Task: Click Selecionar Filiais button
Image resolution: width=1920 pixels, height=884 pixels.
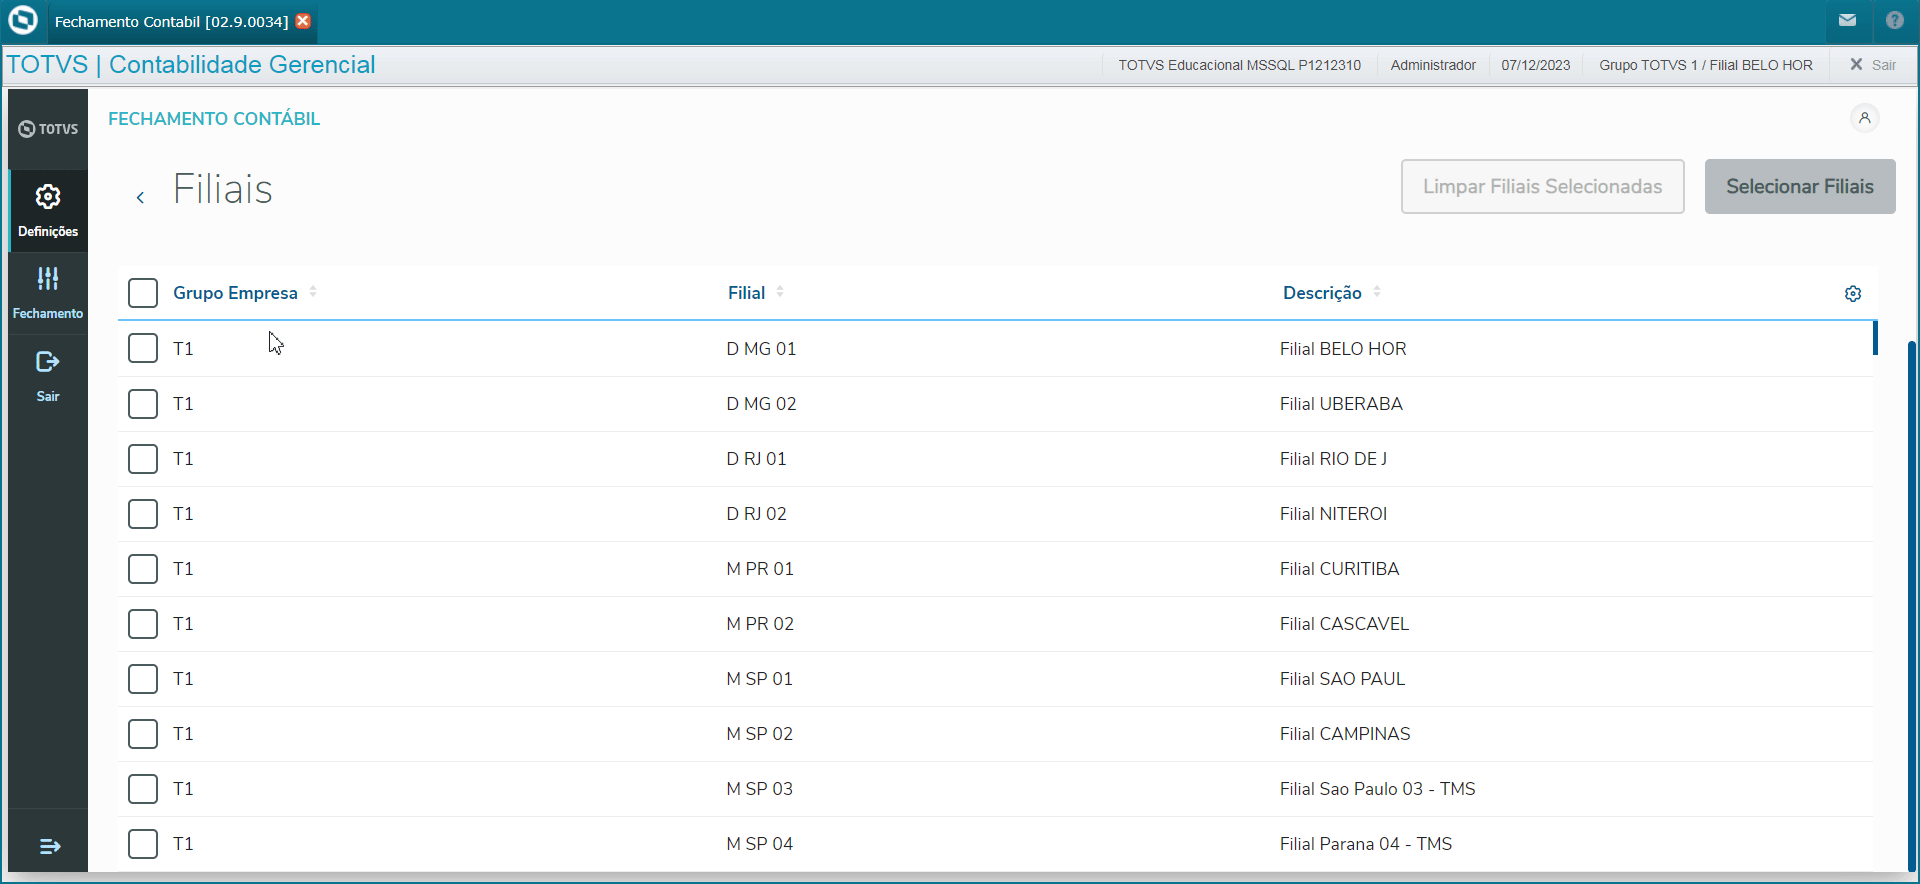Action: [1800, 186]
